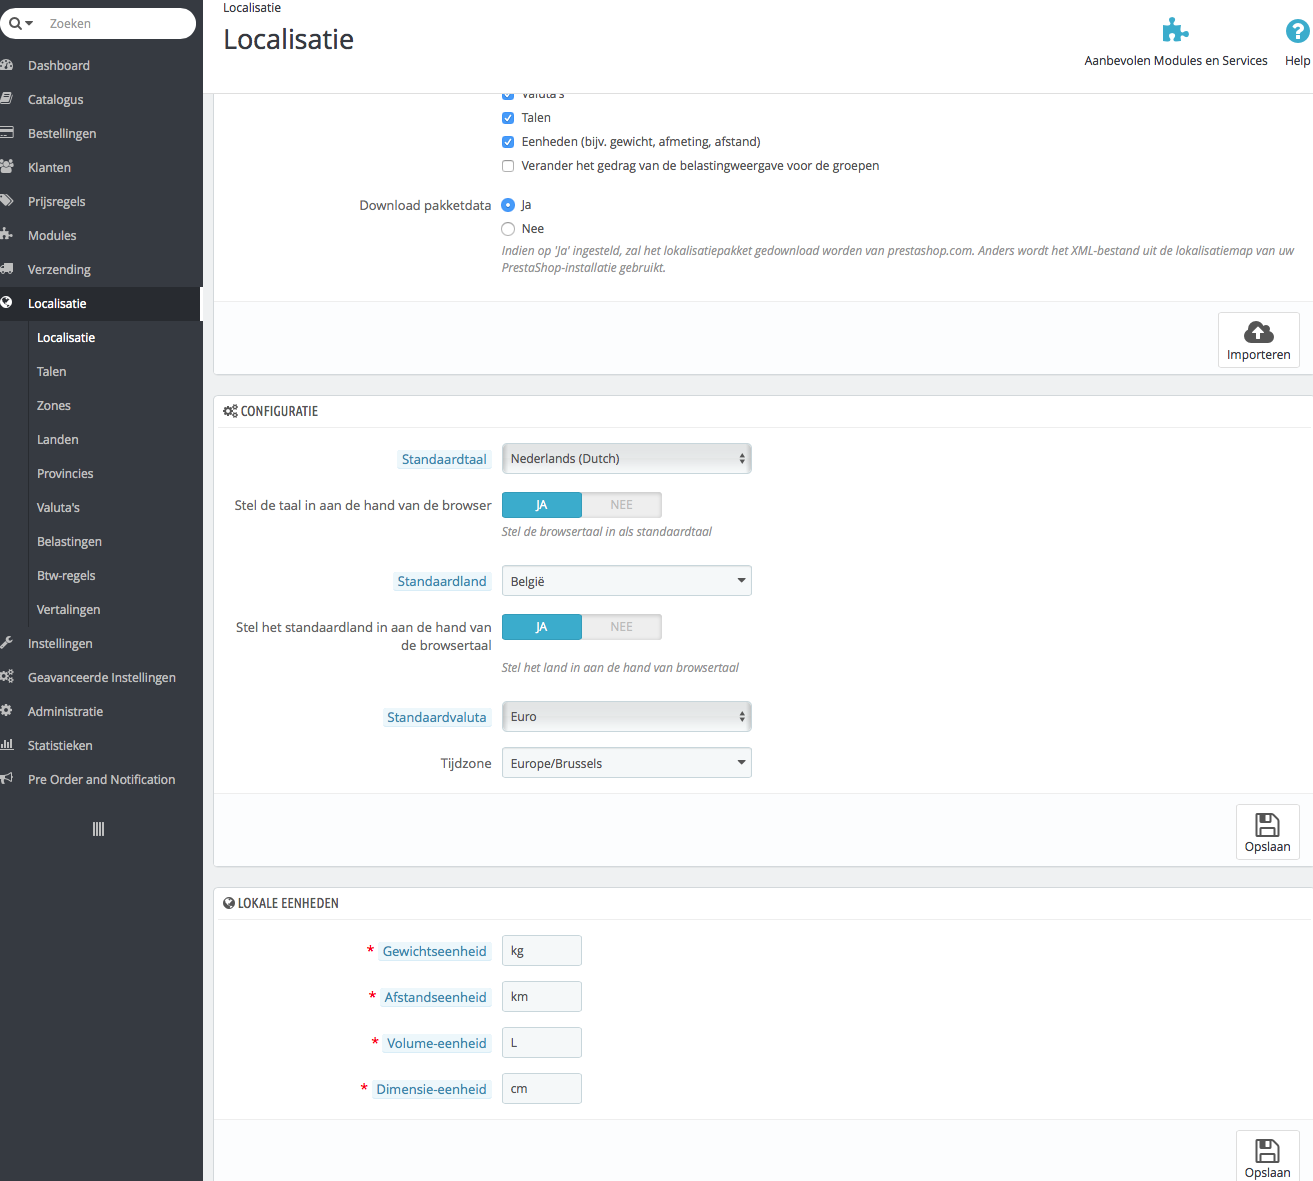The image size is (1313, 1181).
Task: Open the Localisatie submenu item
Action: 66,337
